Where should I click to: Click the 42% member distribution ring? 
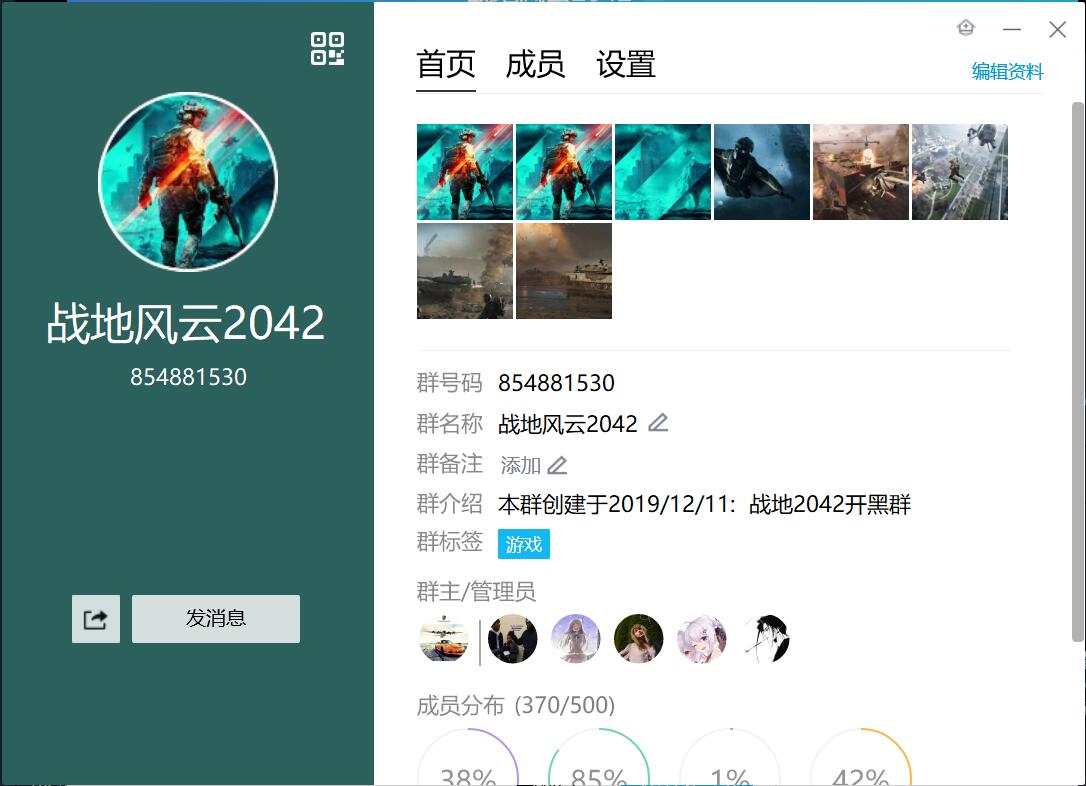pyautogui.click(x=861, y=758)
